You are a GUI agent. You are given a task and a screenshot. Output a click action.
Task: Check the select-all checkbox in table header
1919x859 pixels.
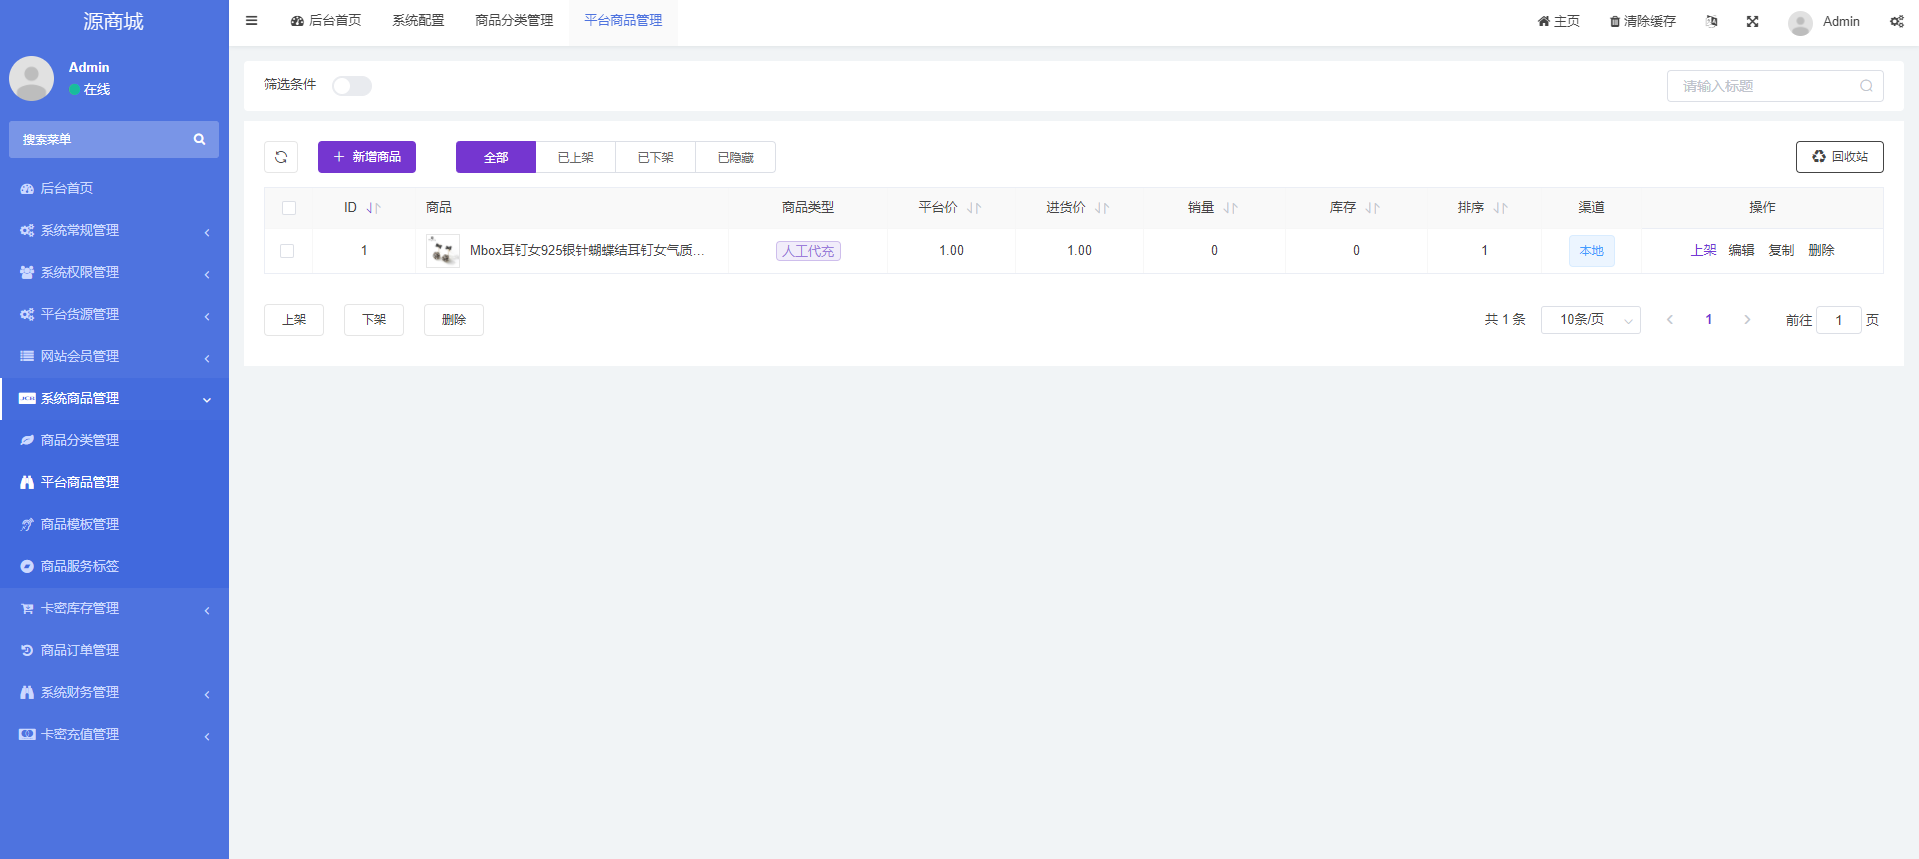click(289, 208)
